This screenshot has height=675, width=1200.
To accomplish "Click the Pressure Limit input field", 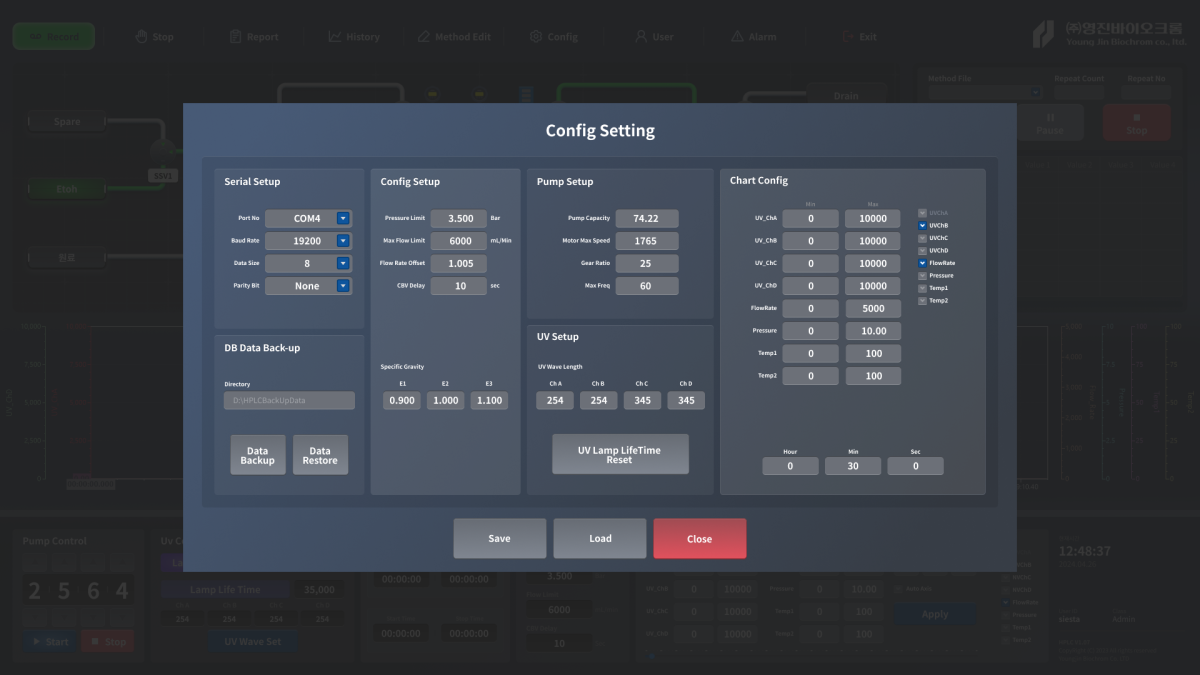I will pyautogui.click(x=459, y=218).
